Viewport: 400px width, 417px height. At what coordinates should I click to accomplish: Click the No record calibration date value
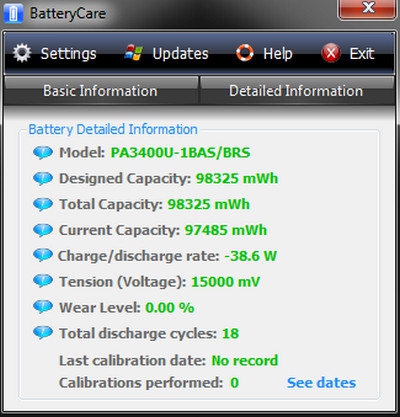[x=245, y=360]
